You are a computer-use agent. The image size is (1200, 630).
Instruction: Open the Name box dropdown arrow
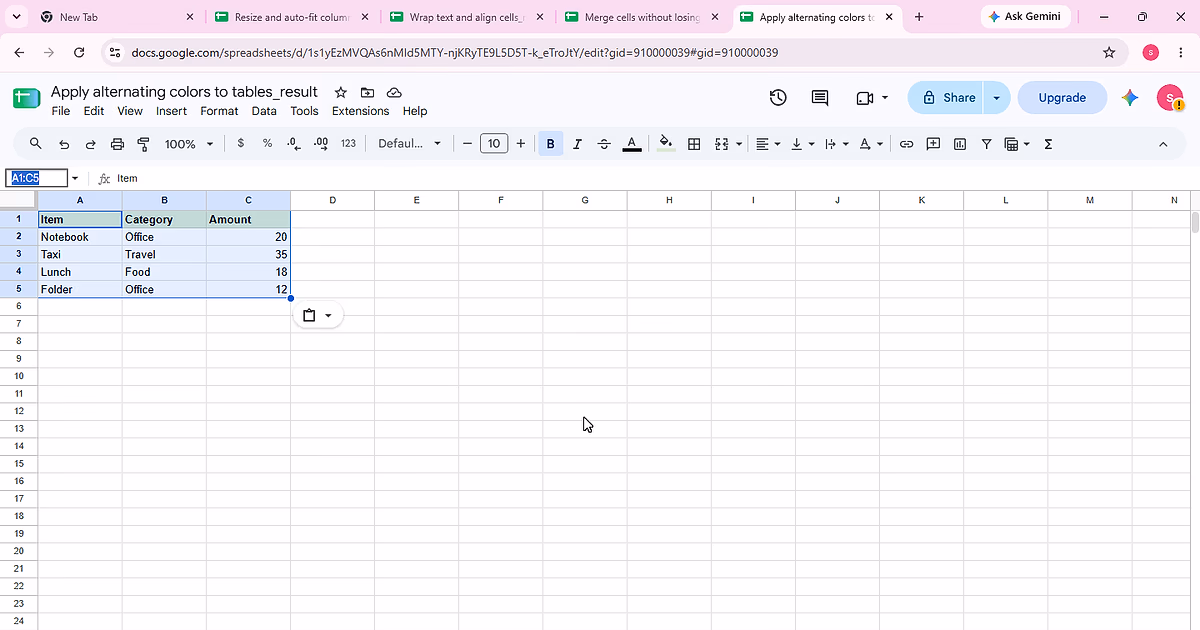coord(75,178)
